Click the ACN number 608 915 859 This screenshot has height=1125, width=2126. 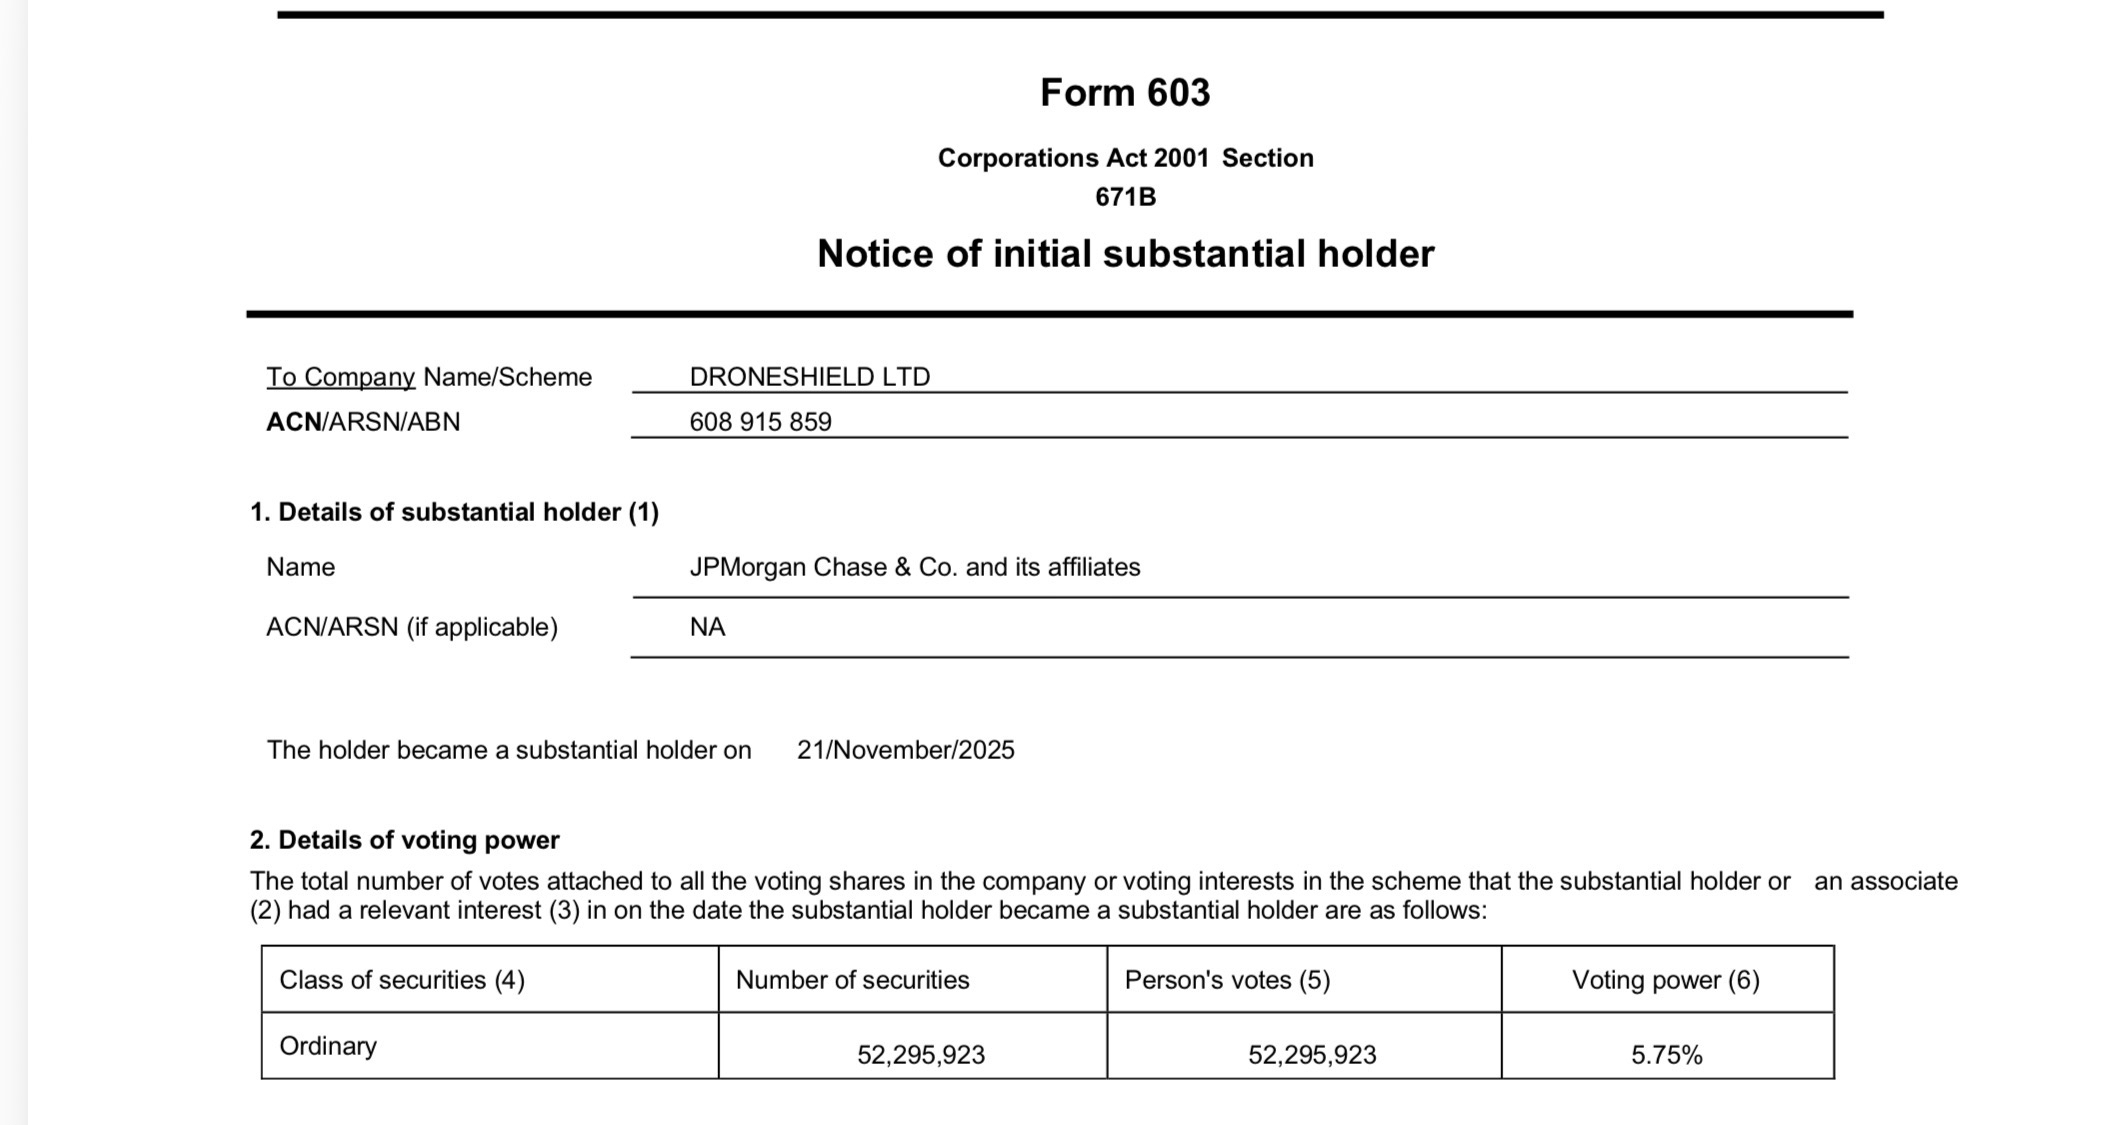pos(760,422)
